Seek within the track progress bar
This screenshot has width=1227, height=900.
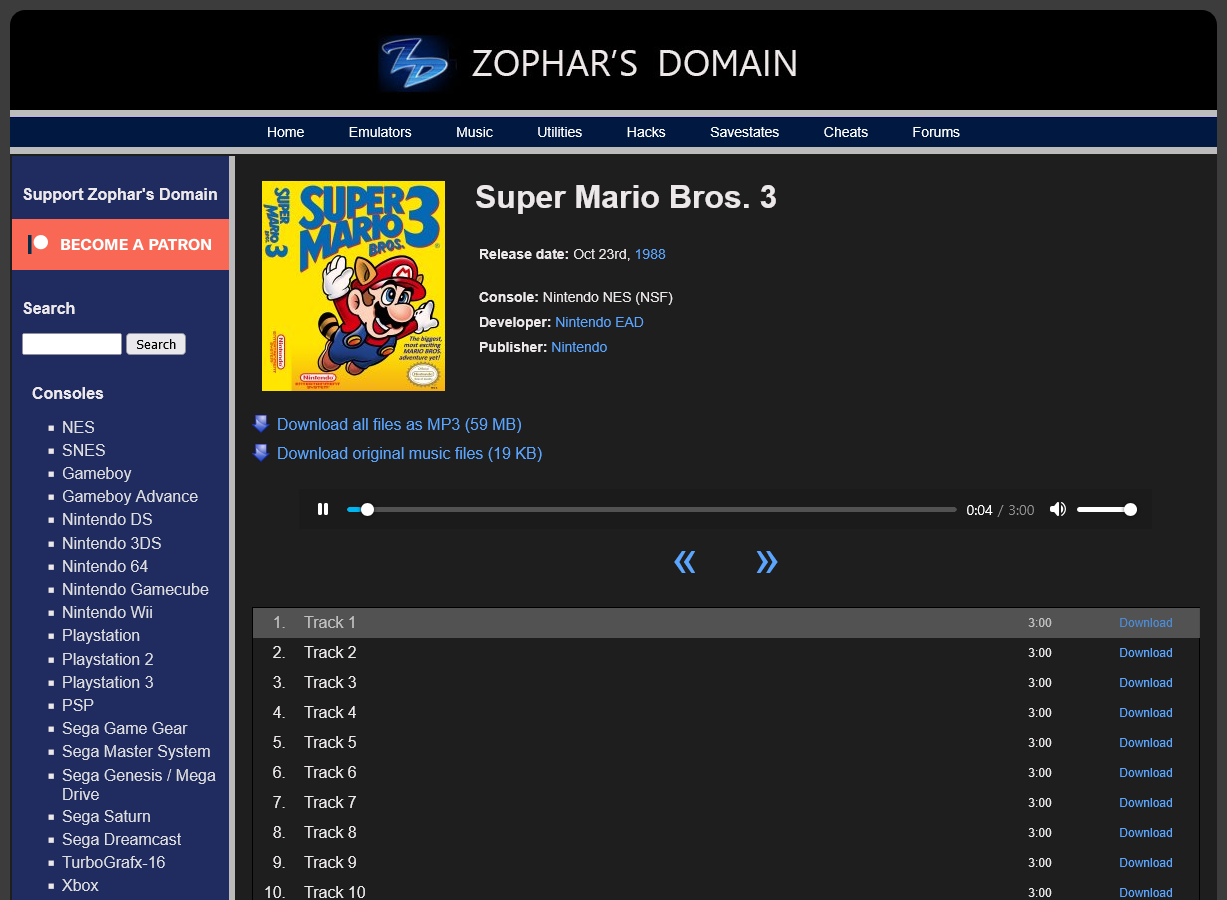[x=652, y=509]
